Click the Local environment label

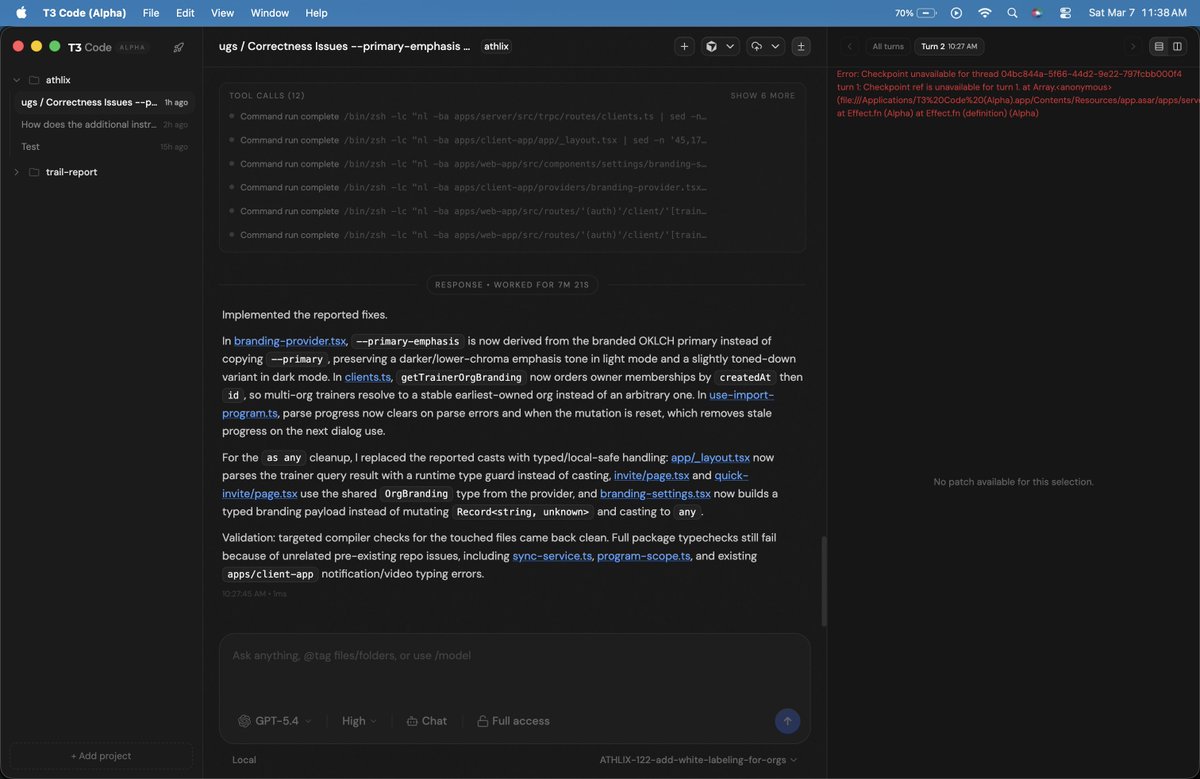click(x=244, y=760)
